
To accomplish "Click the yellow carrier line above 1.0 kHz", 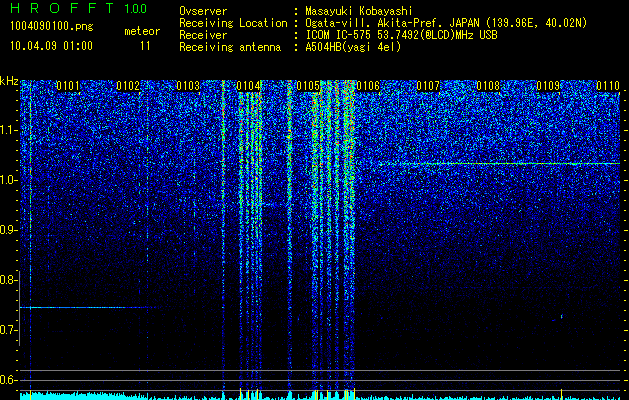I will 499,164.
